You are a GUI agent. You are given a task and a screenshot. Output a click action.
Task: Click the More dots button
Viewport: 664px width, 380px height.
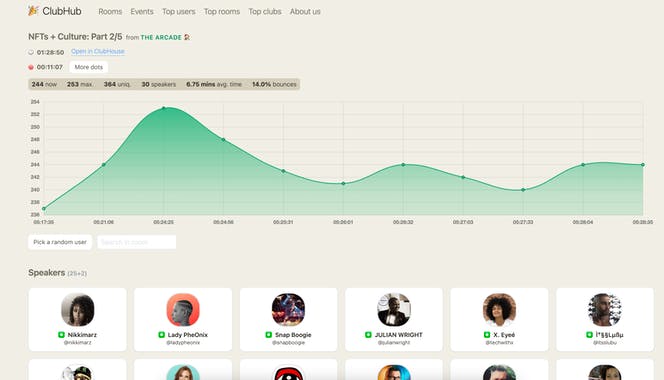[89, 67]
